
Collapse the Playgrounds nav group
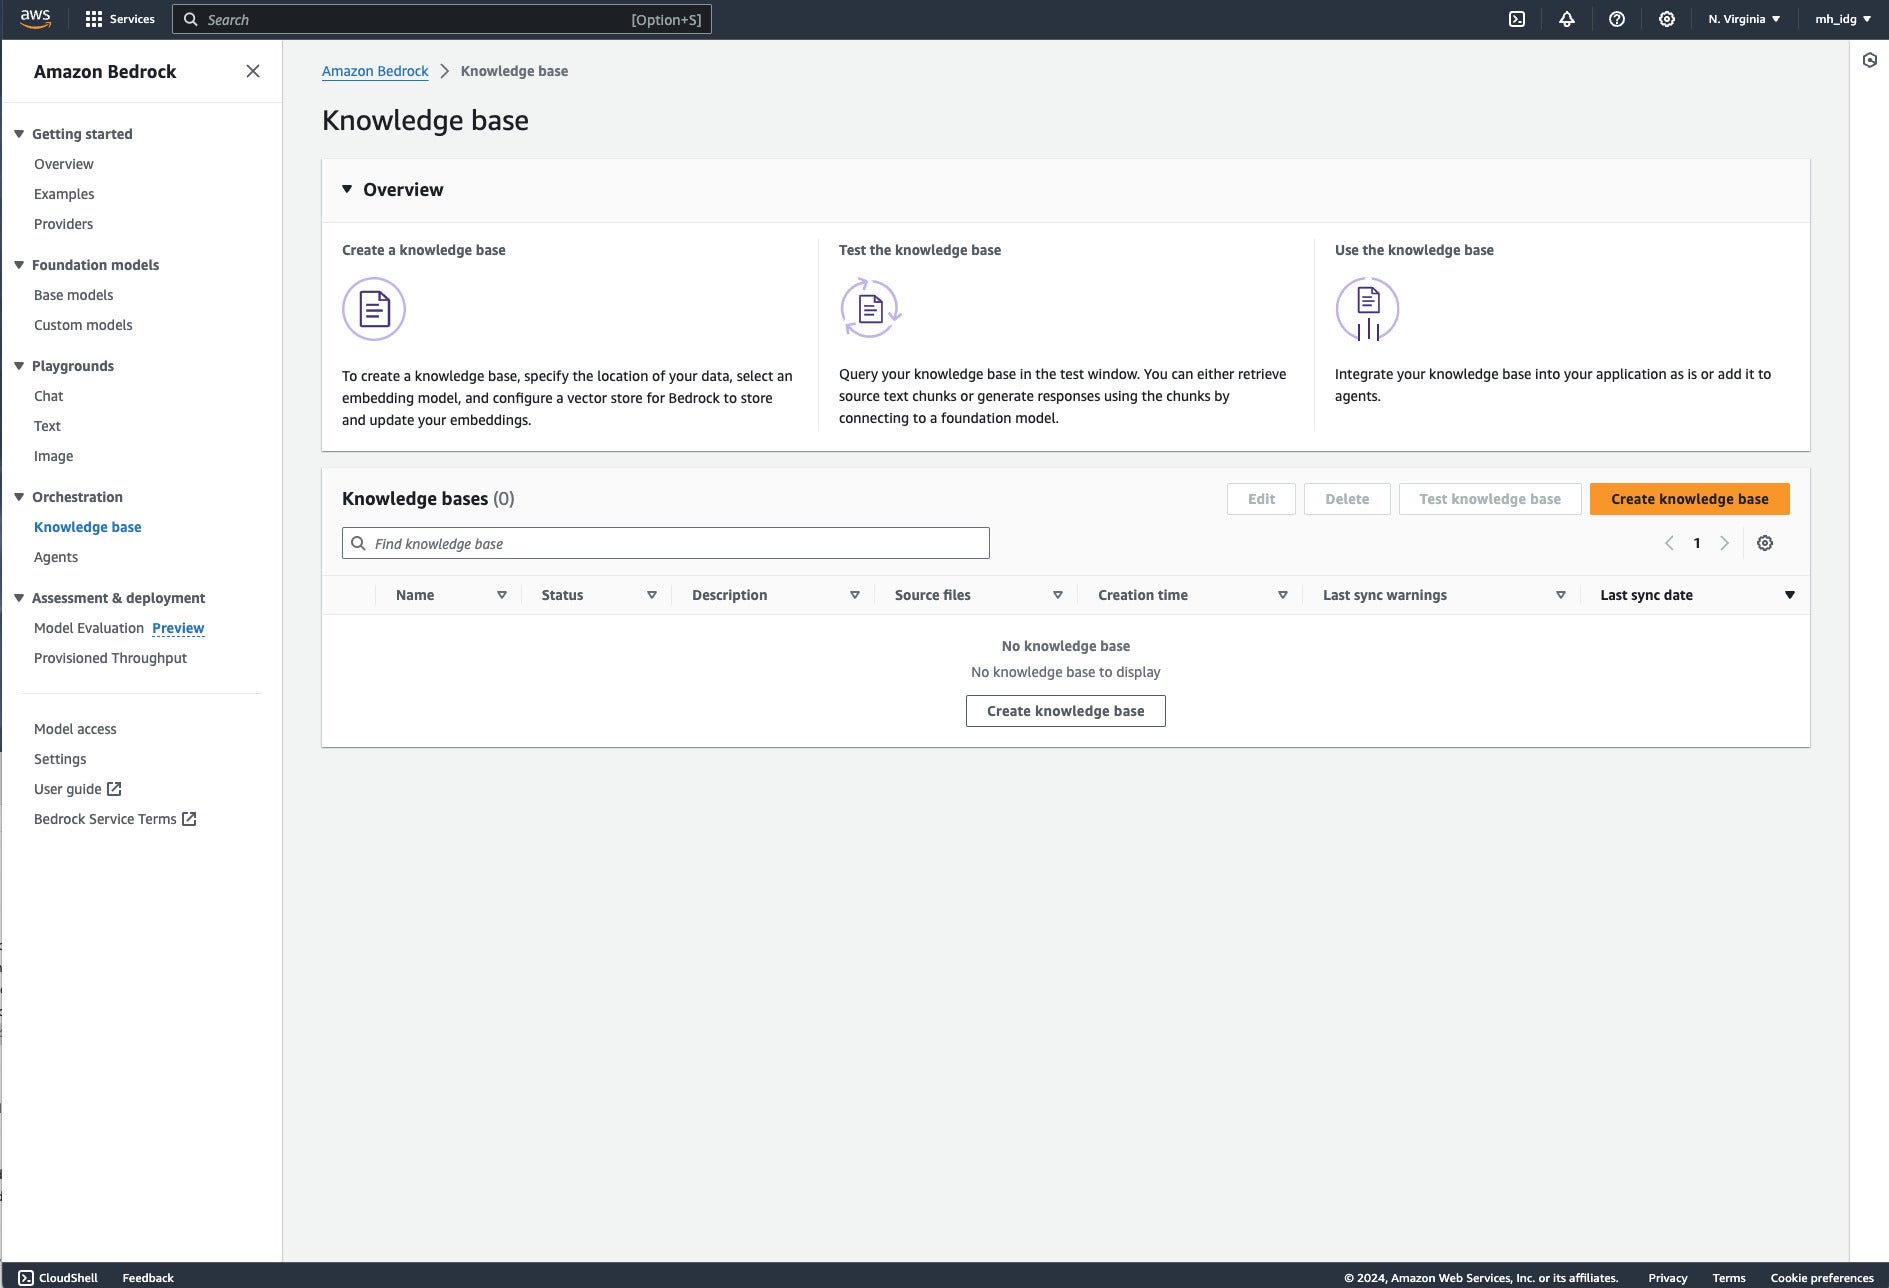18,366
